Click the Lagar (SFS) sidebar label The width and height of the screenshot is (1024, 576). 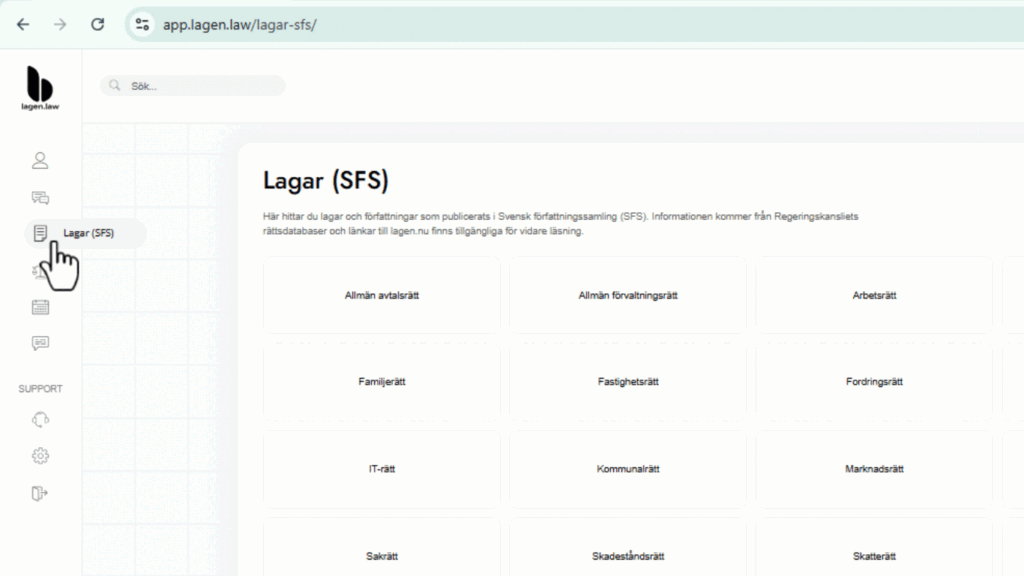(89, 233)
